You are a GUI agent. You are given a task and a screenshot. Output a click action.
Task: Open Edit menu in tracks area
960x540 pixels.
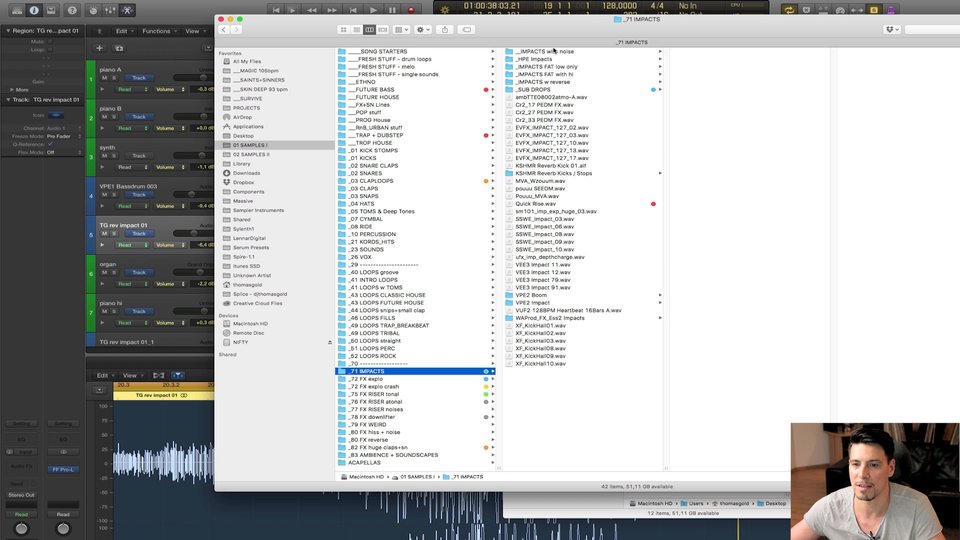(124, 31)
